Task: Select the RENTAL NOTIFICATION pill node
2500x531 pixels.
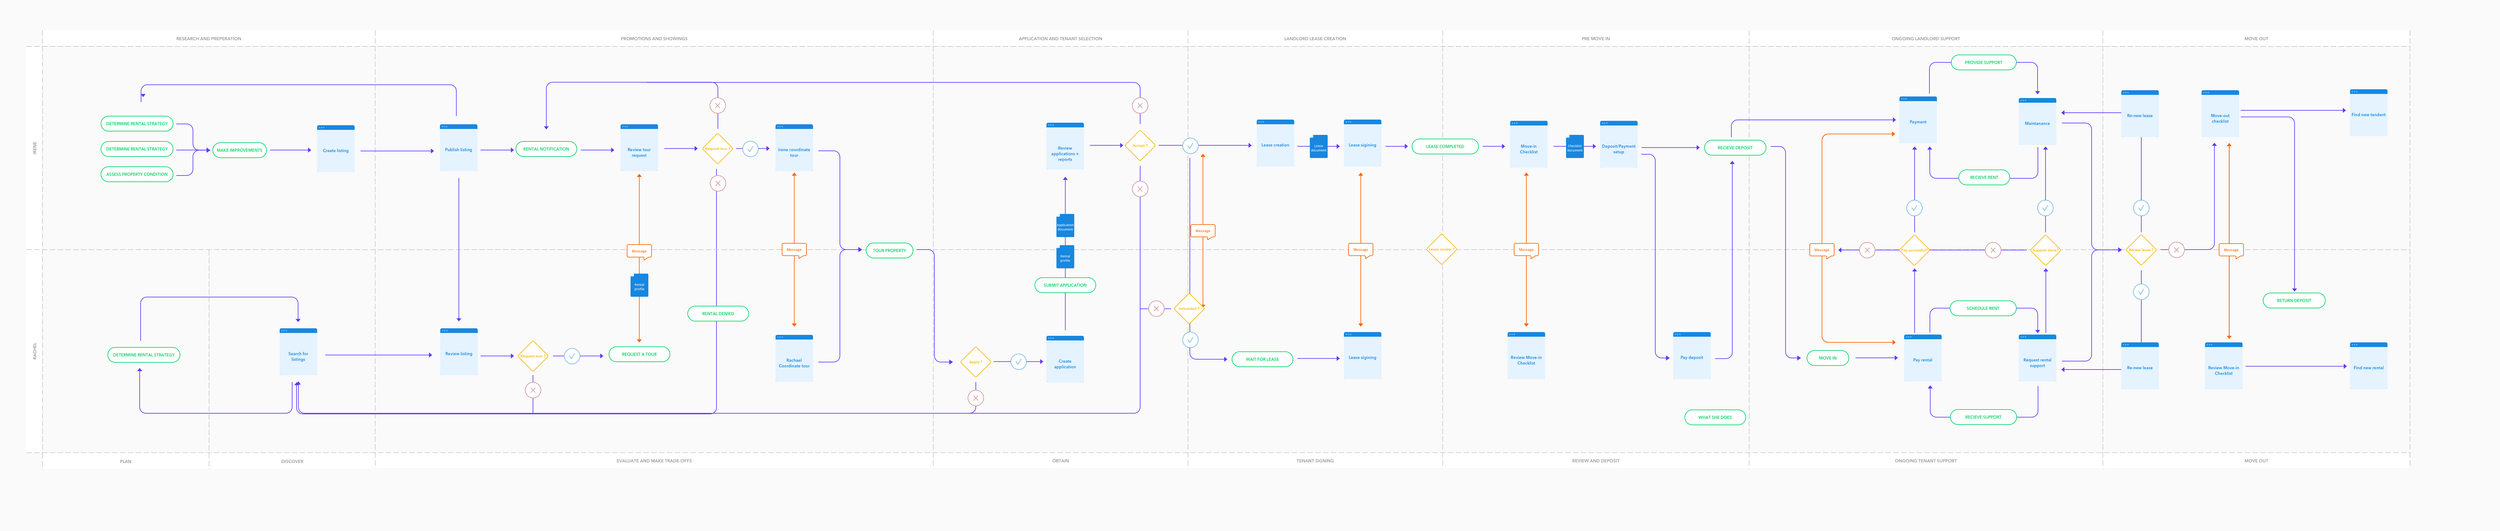Action: 546,149
